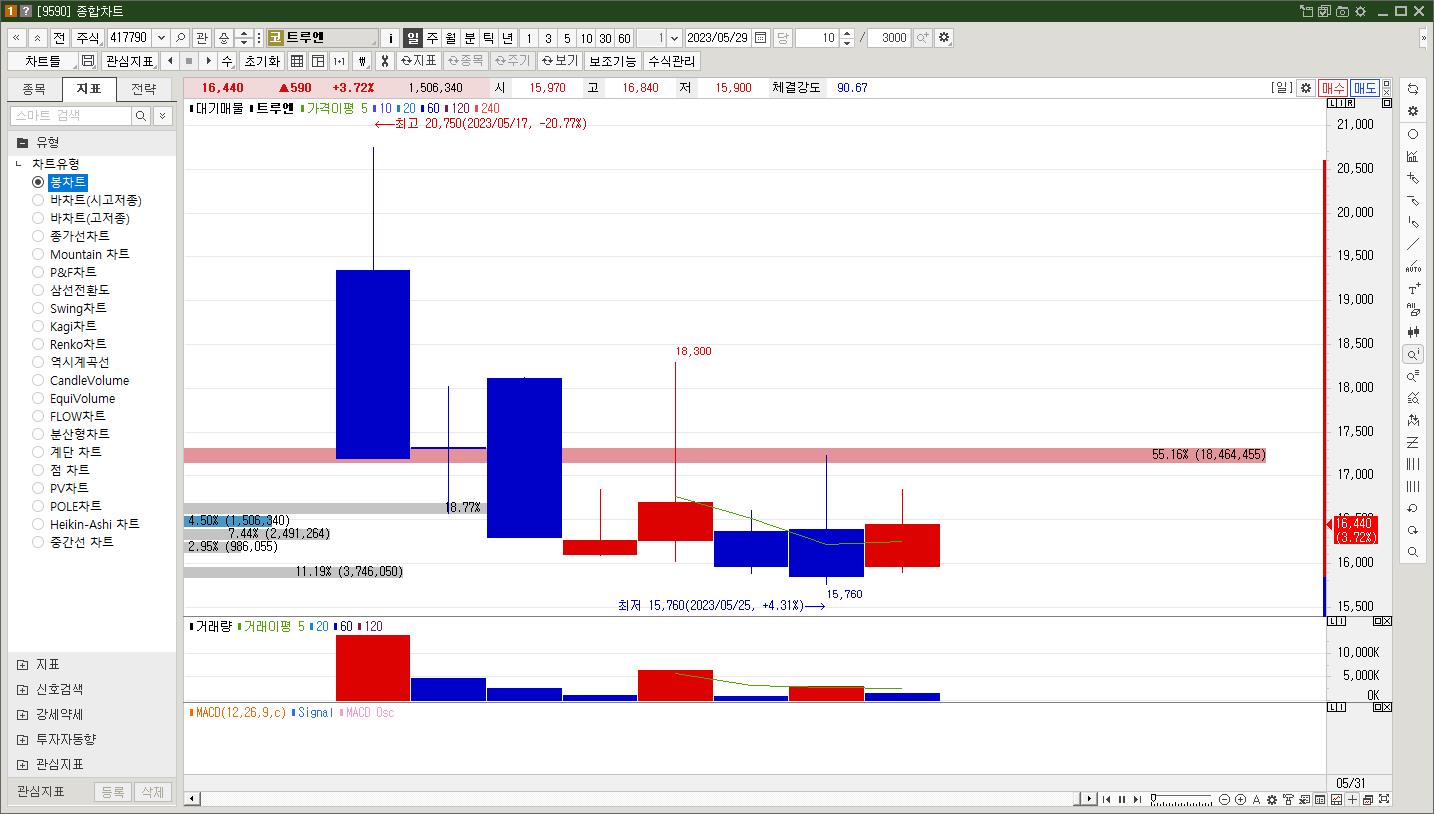Switch to the 종목 tab
1434x814 pixels.
point(34,89)
